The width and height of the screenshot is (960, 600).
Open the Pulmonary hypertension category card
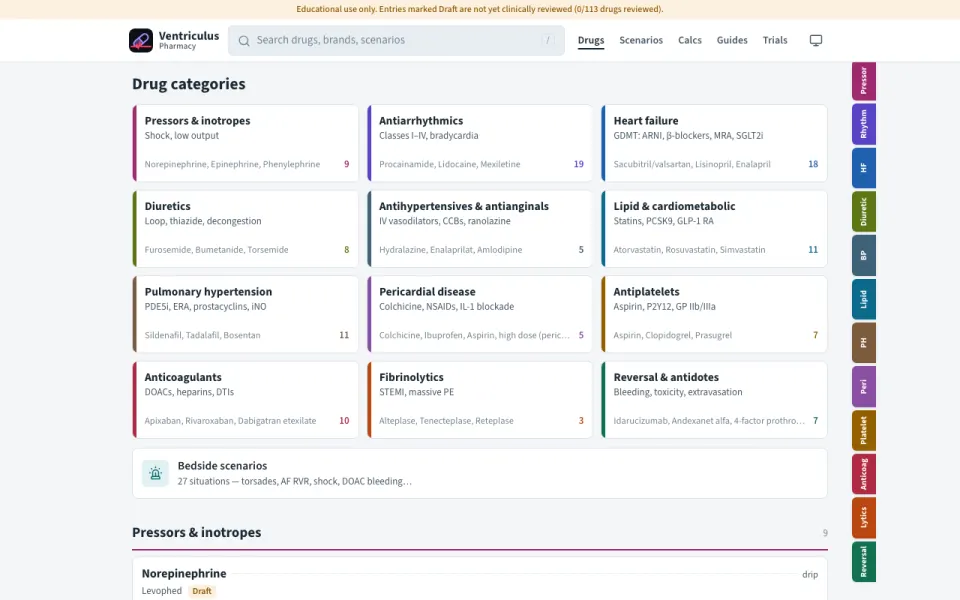pyautogui.click(x=246, y=314)
